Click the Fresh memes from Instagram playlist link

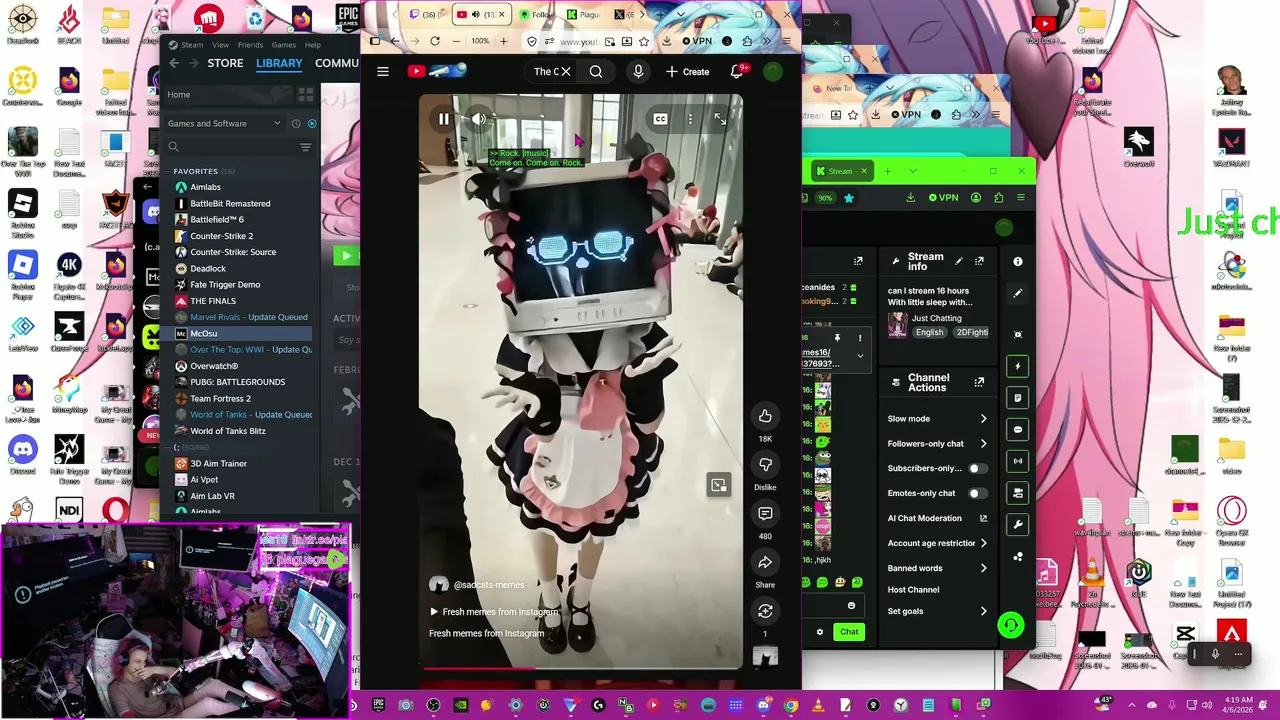coord(494,612)
